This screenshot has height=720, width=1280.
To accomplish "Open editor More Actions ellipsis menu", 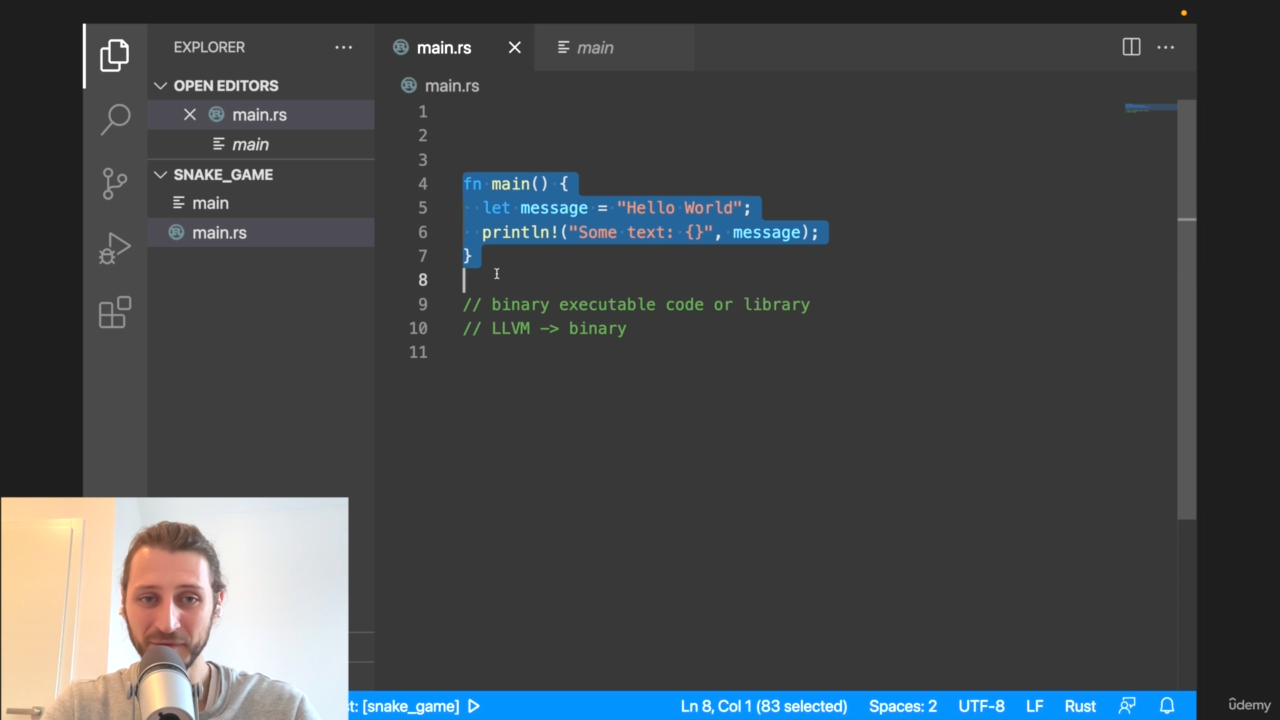I will point(1166,47).
